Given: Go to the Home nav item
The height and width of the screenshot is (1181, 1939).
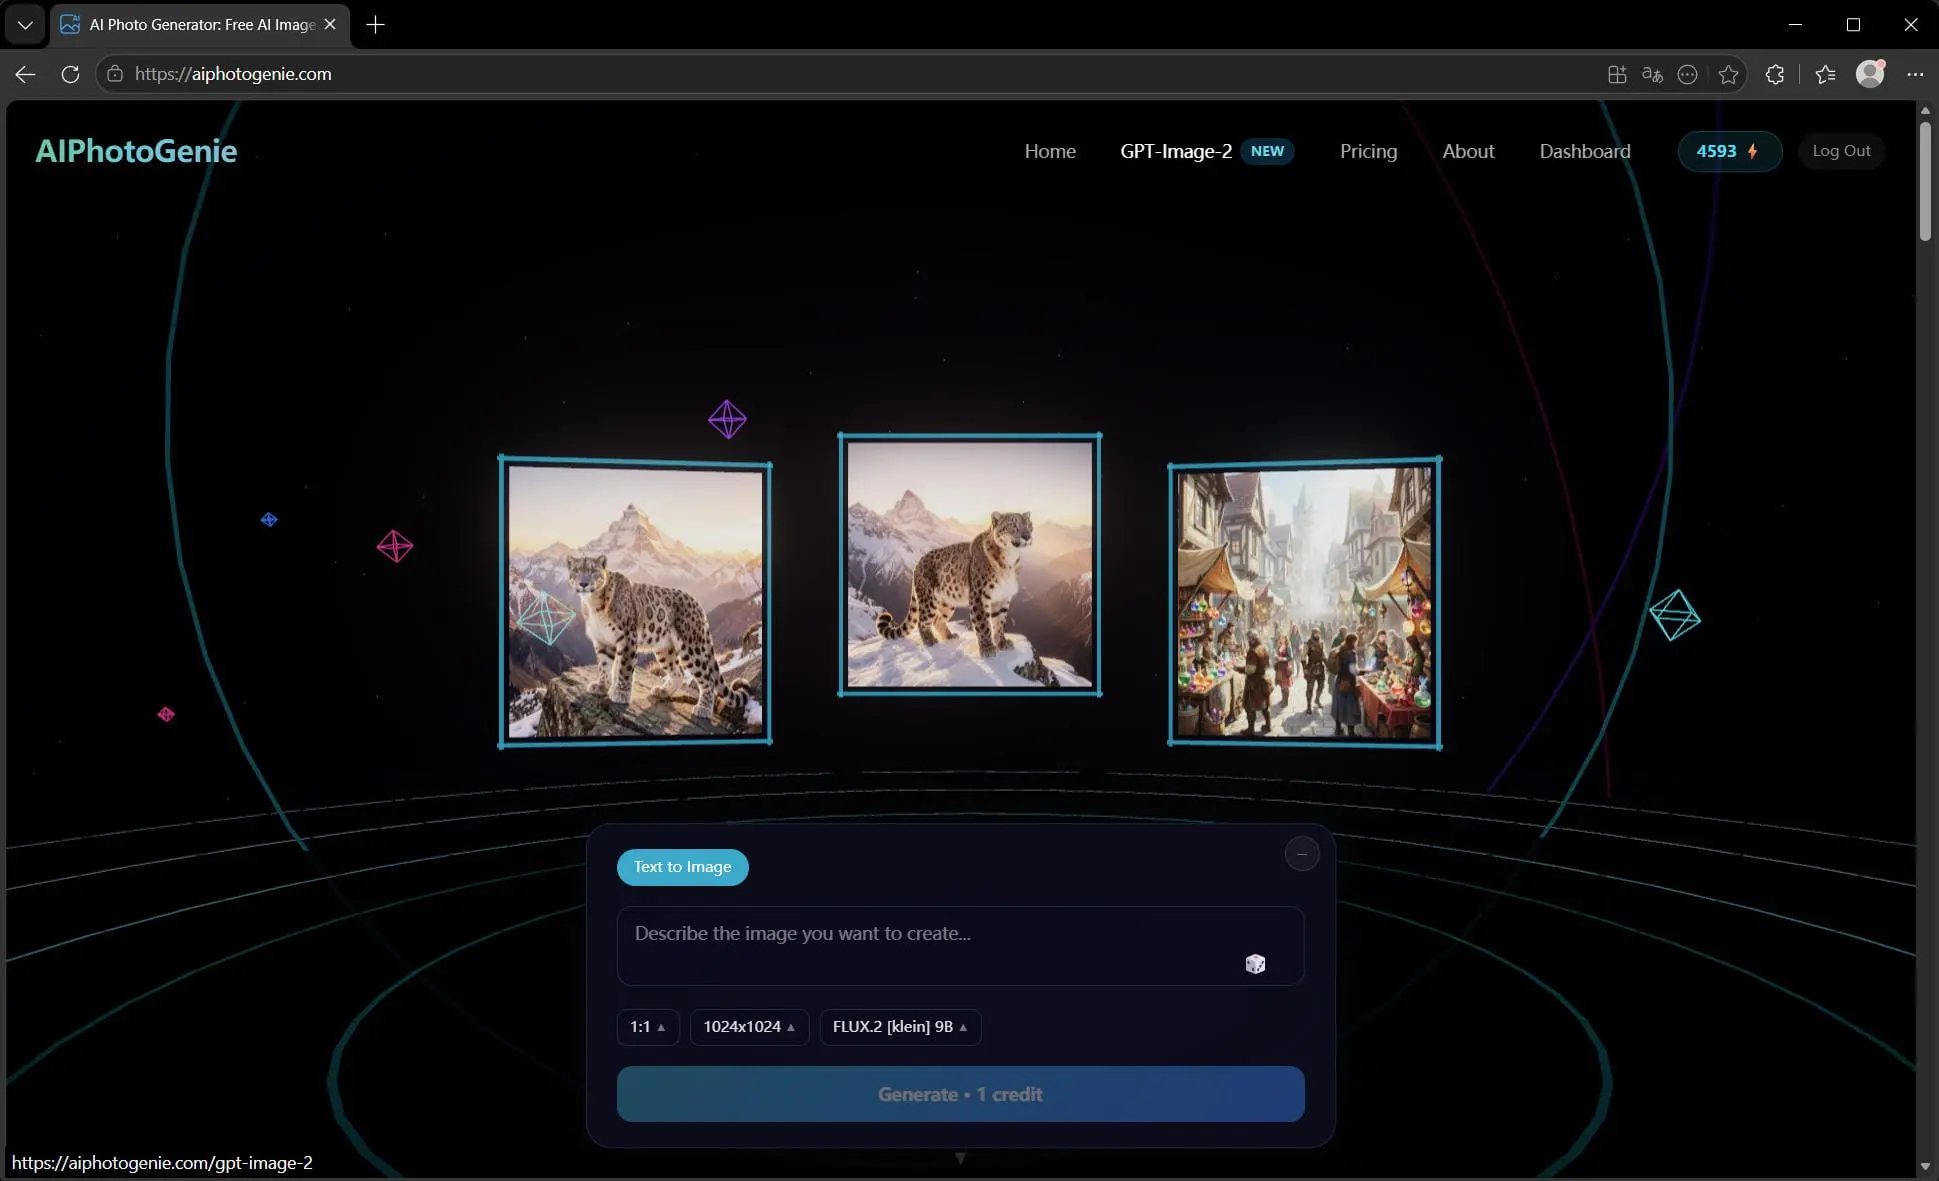Looking at the screenshot, I should (1050, 151).
